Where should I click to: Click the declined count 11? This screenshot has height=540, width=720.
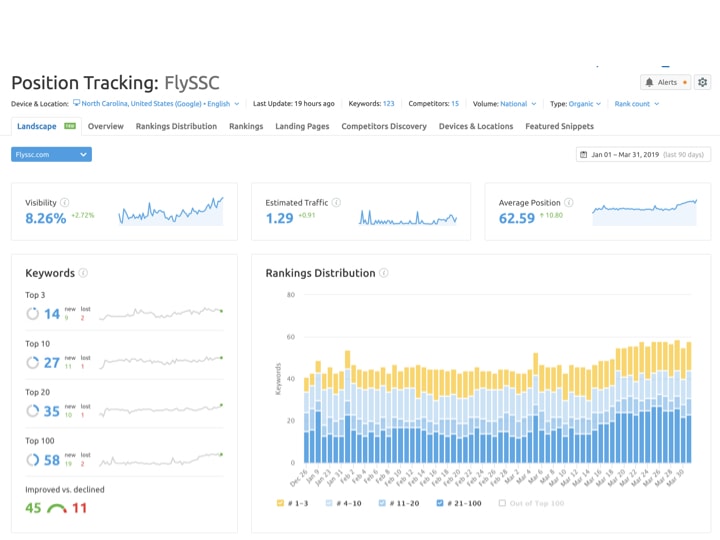79,508
